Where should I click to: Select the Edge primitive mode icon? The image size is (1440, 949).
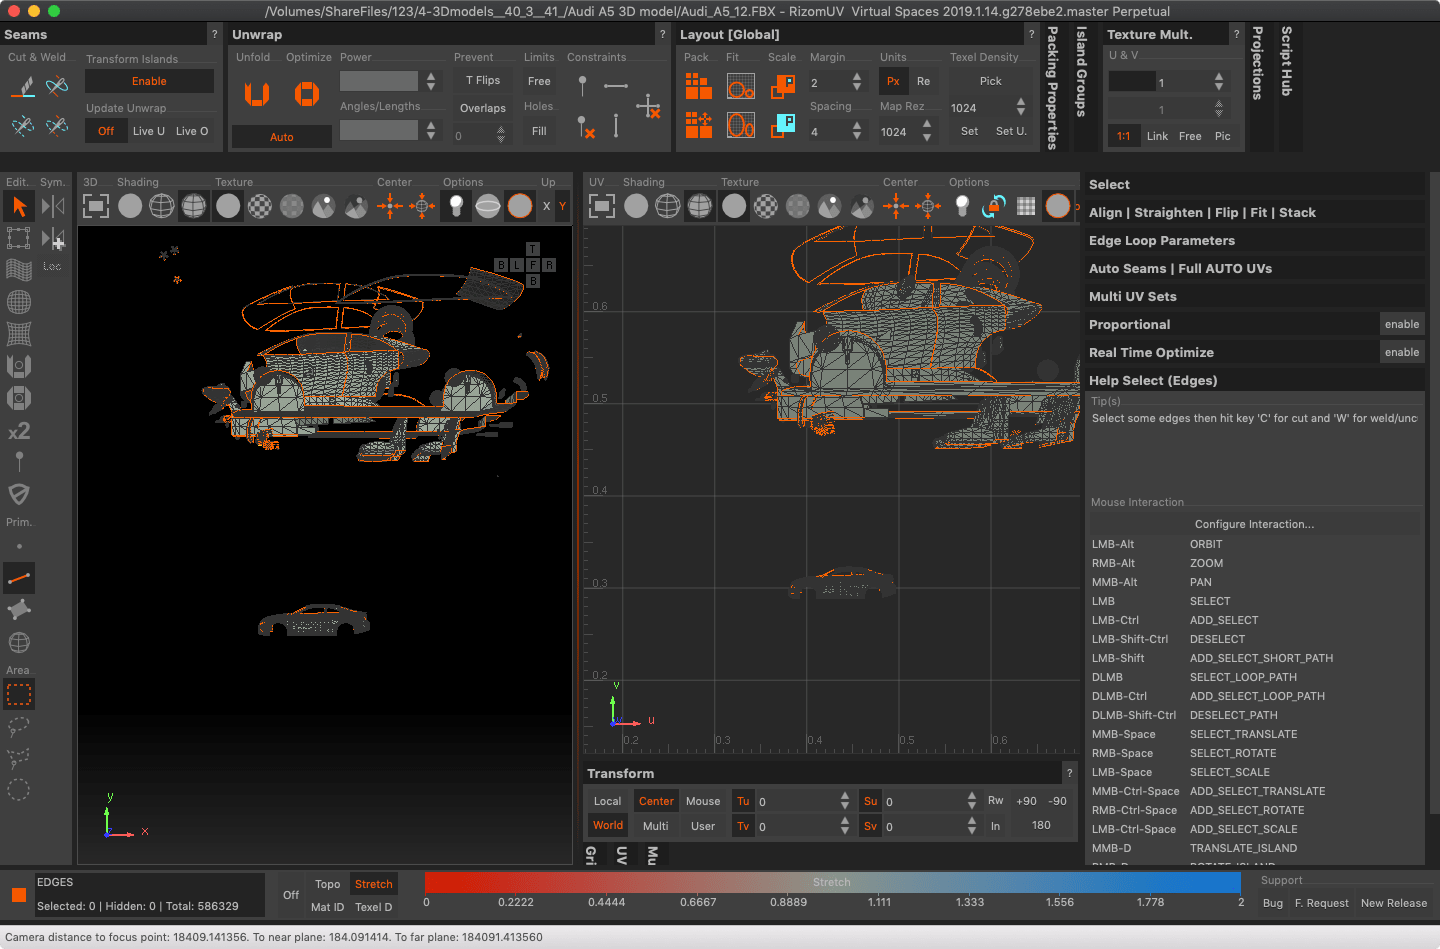(19, 578)
